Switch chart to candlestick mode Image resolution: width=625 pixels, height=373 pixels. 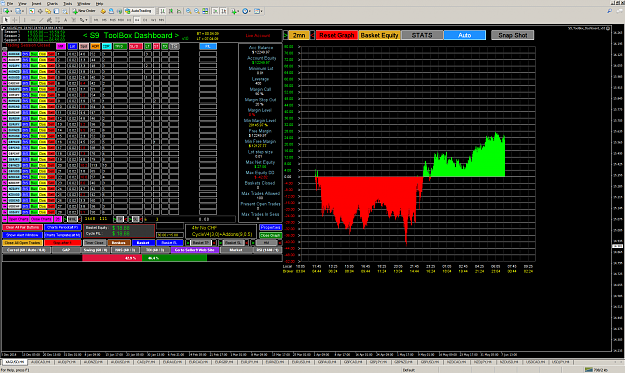click(x=171, y=11)
